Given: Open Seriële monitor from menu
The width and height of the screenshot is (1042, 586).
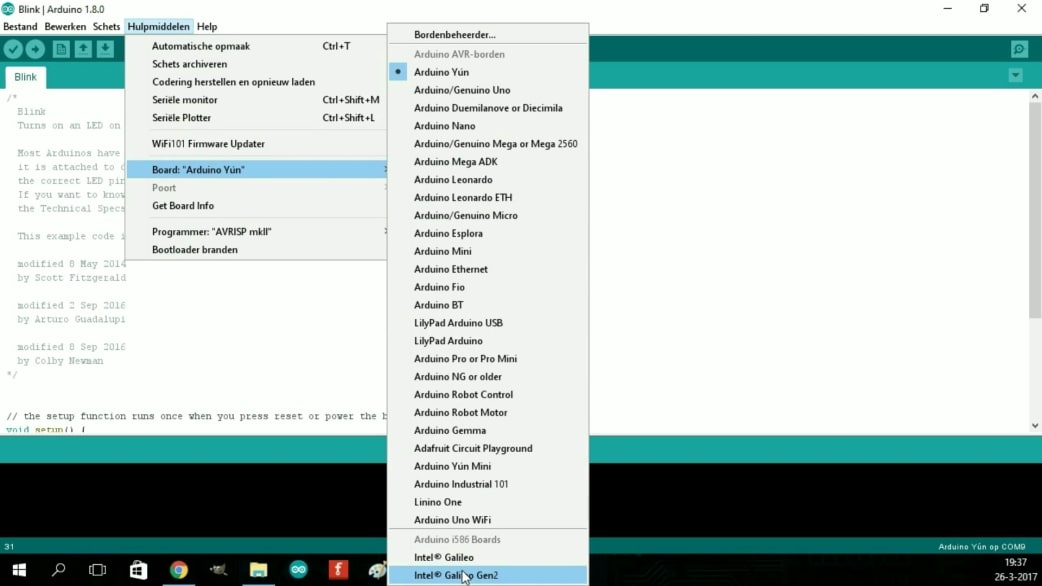Looking at the screenshot, I should [x=257, y=100].
